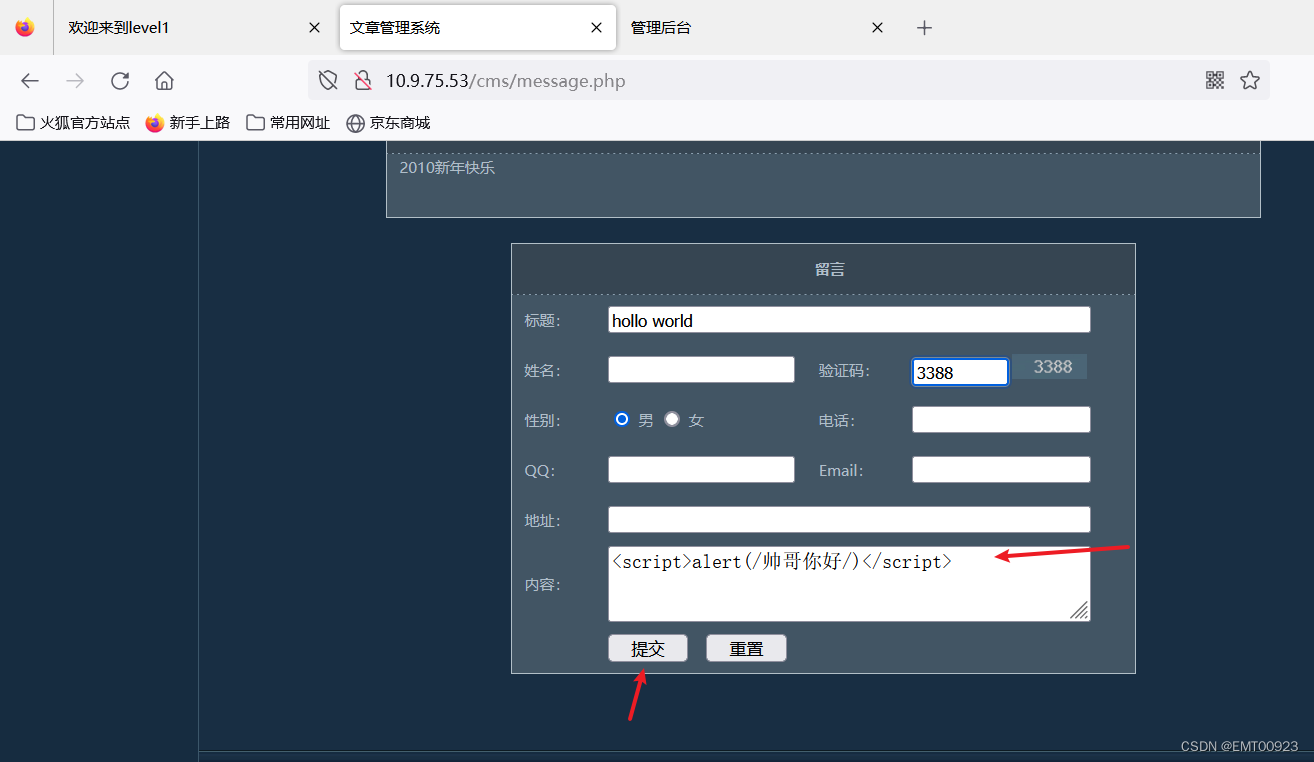Click the address bar URL
The height and width of the screenshot is (762, 1314).
(x=506, y=81)
